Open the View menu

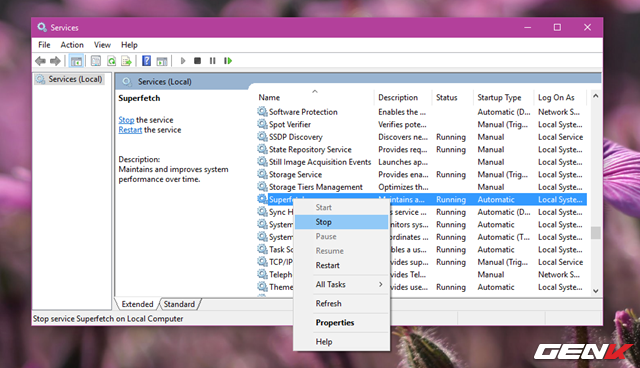(102, 45)
